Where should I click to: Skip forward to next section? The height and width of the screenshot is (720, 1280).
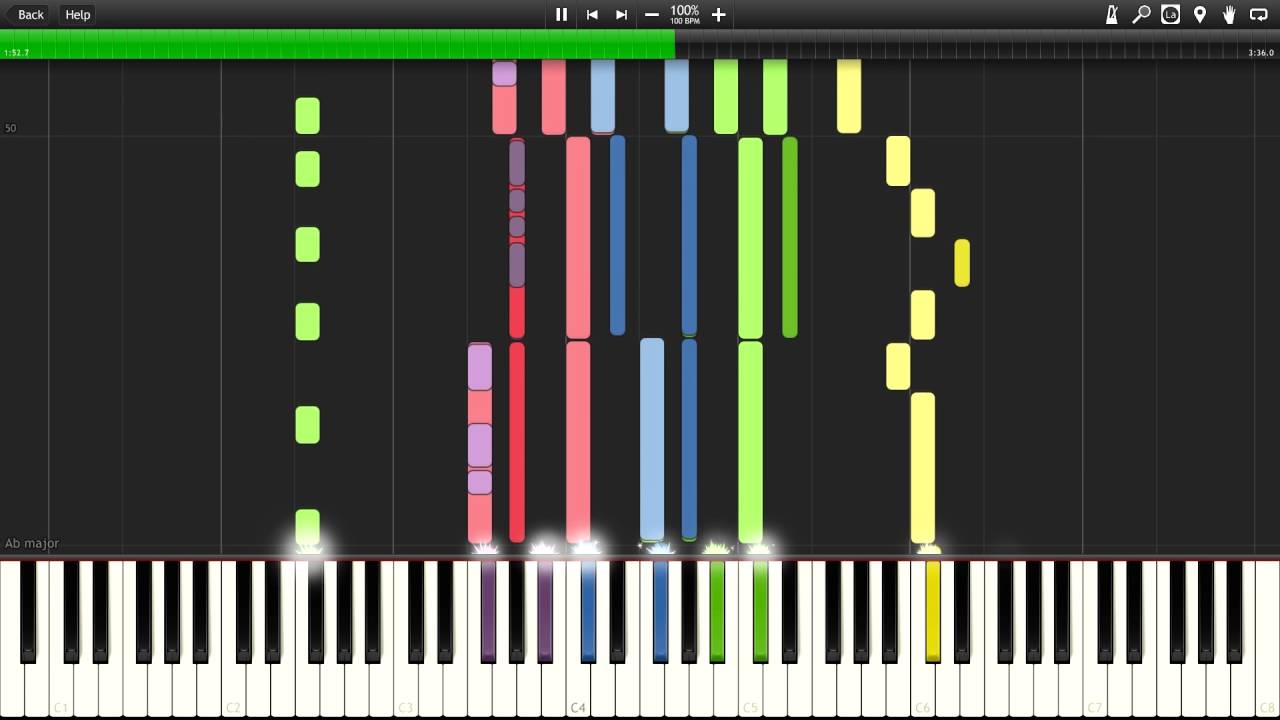[621, 14]
